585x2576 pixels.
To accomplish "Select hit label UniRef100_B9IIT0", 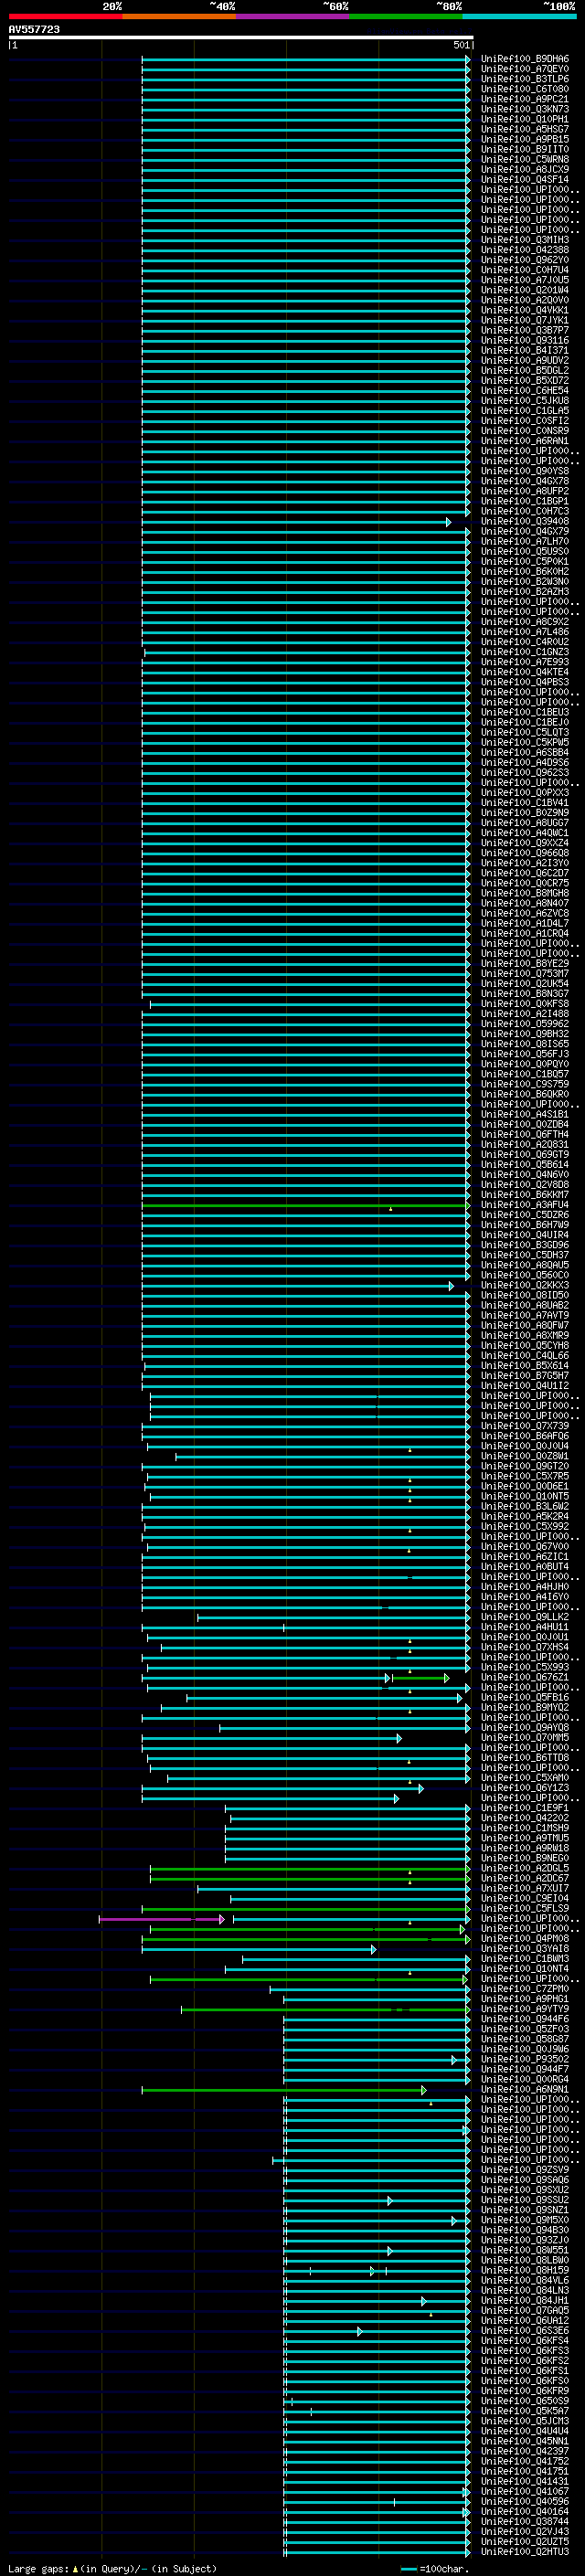I will click(525, 149).
